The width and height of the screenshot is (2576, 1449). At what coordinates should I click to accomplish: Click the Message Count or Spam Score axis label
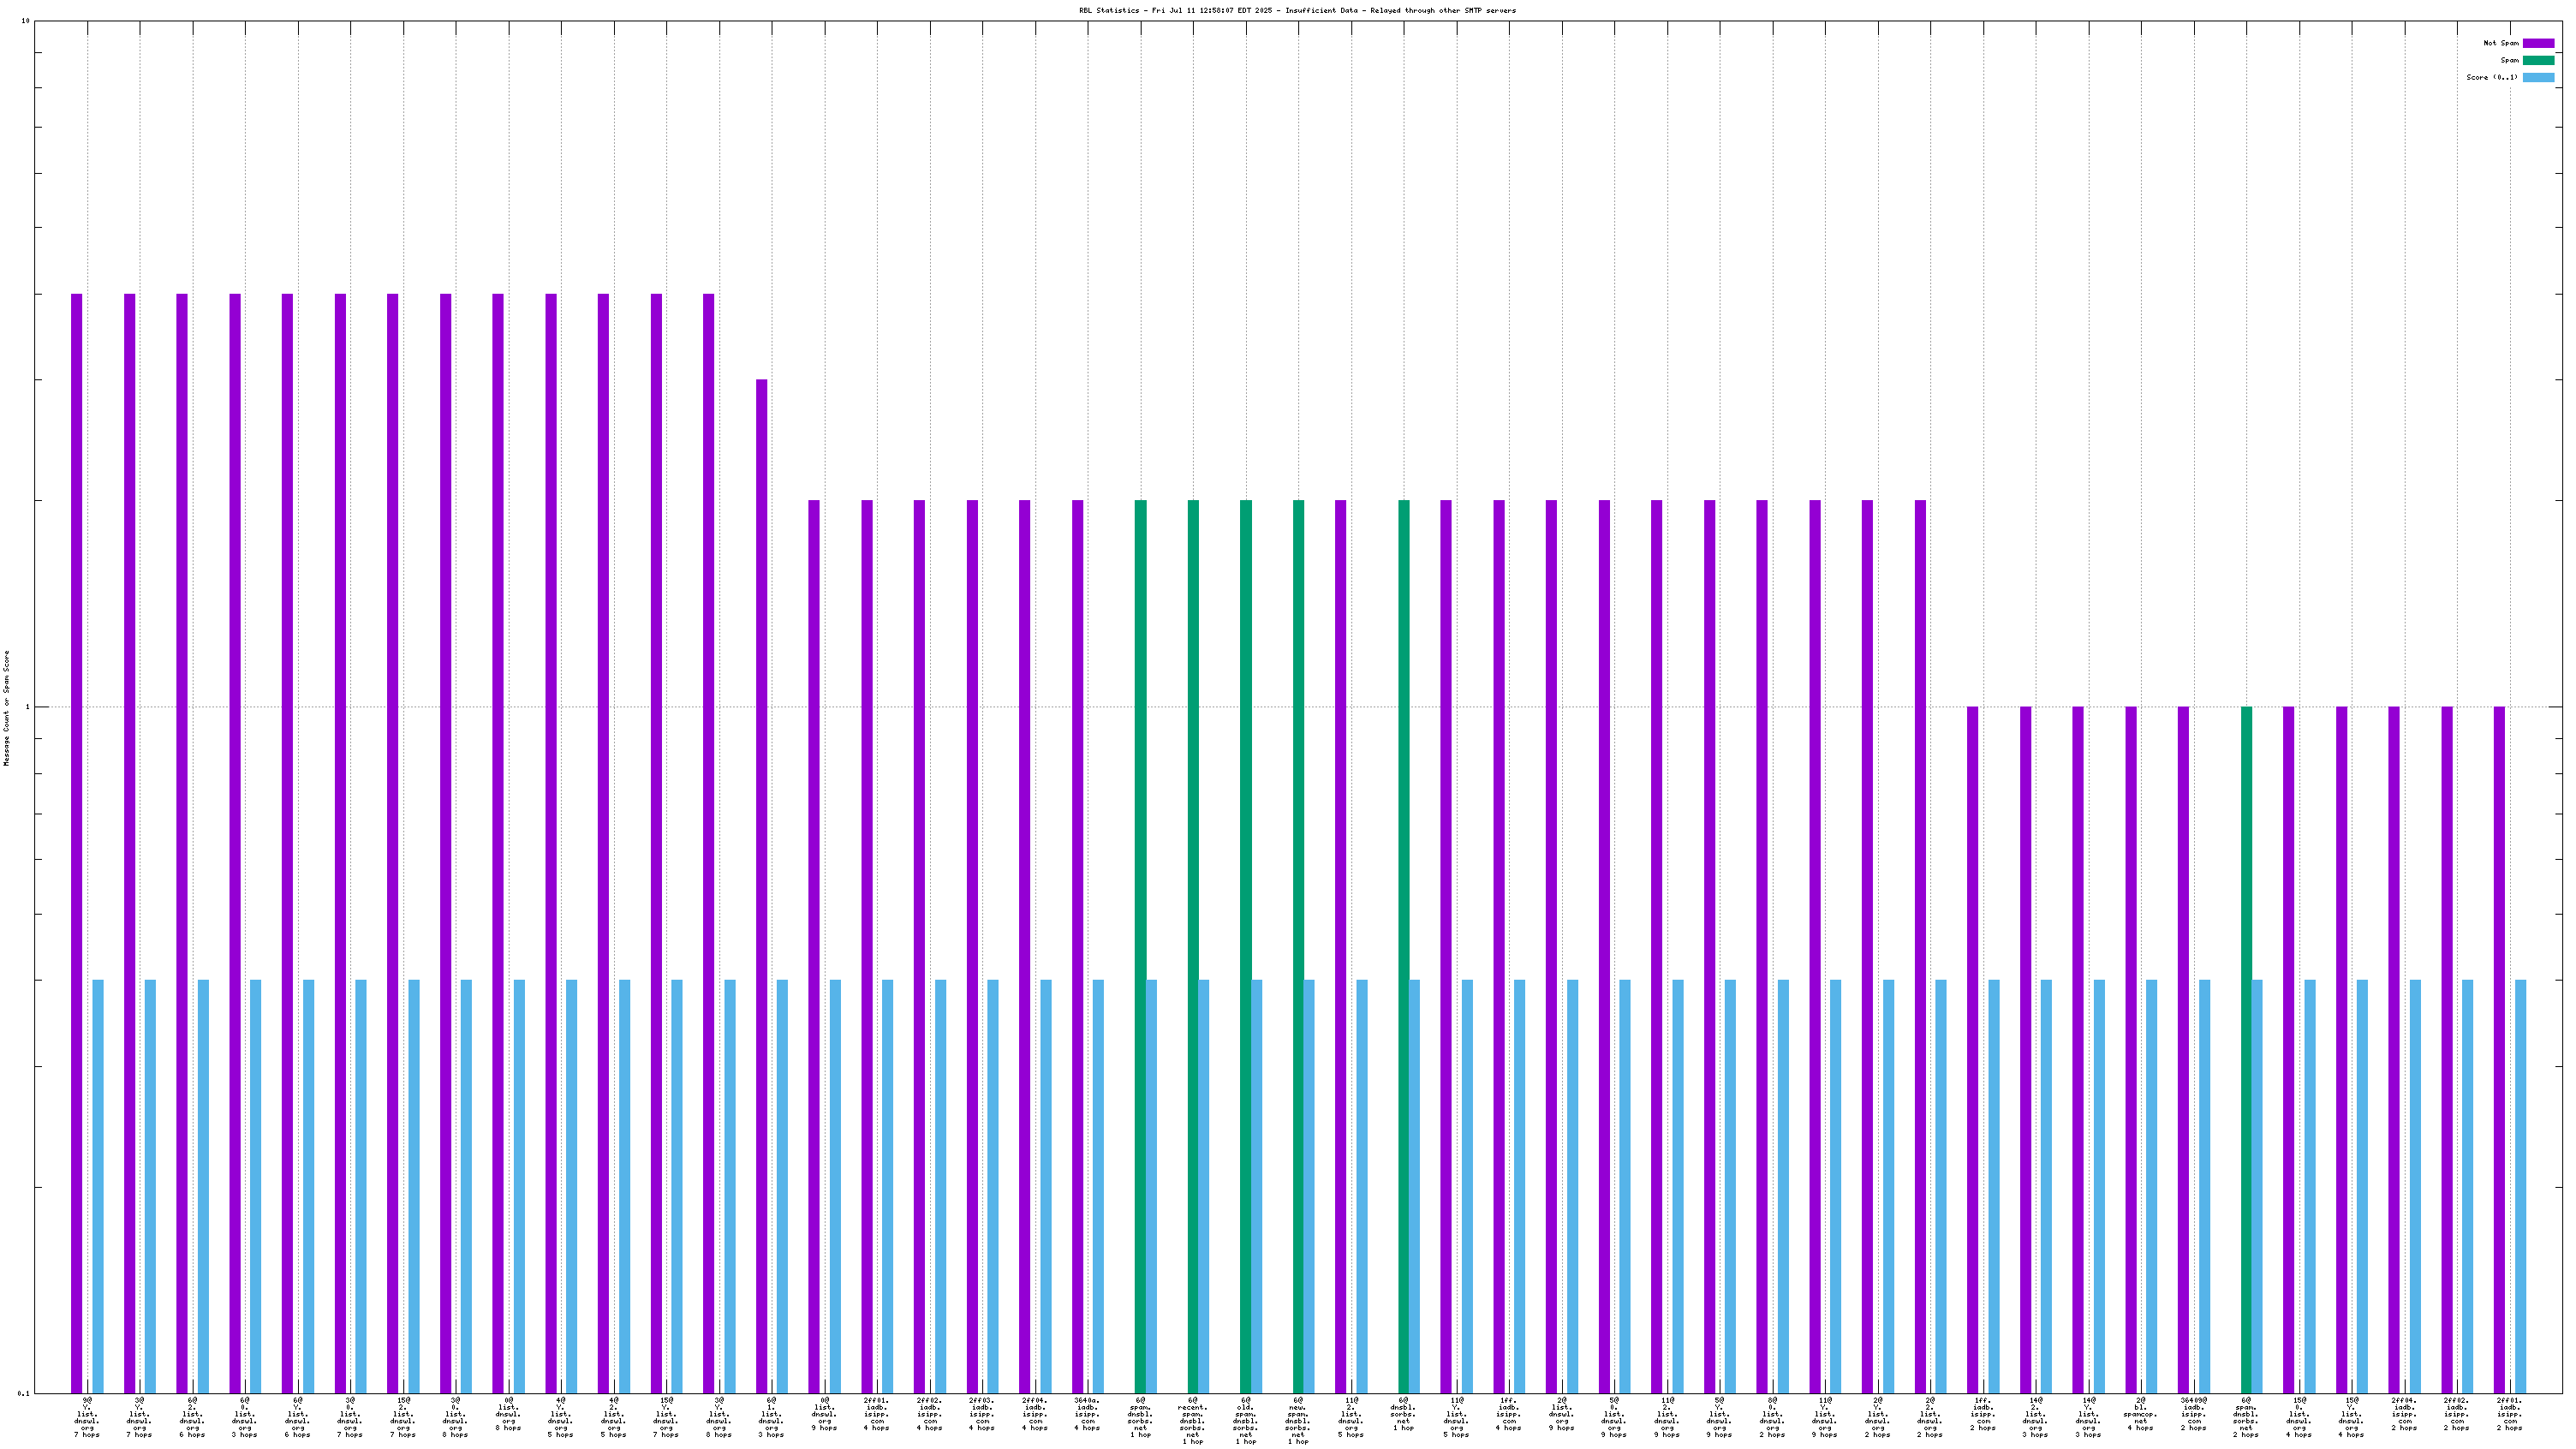(x=6, y=707)
